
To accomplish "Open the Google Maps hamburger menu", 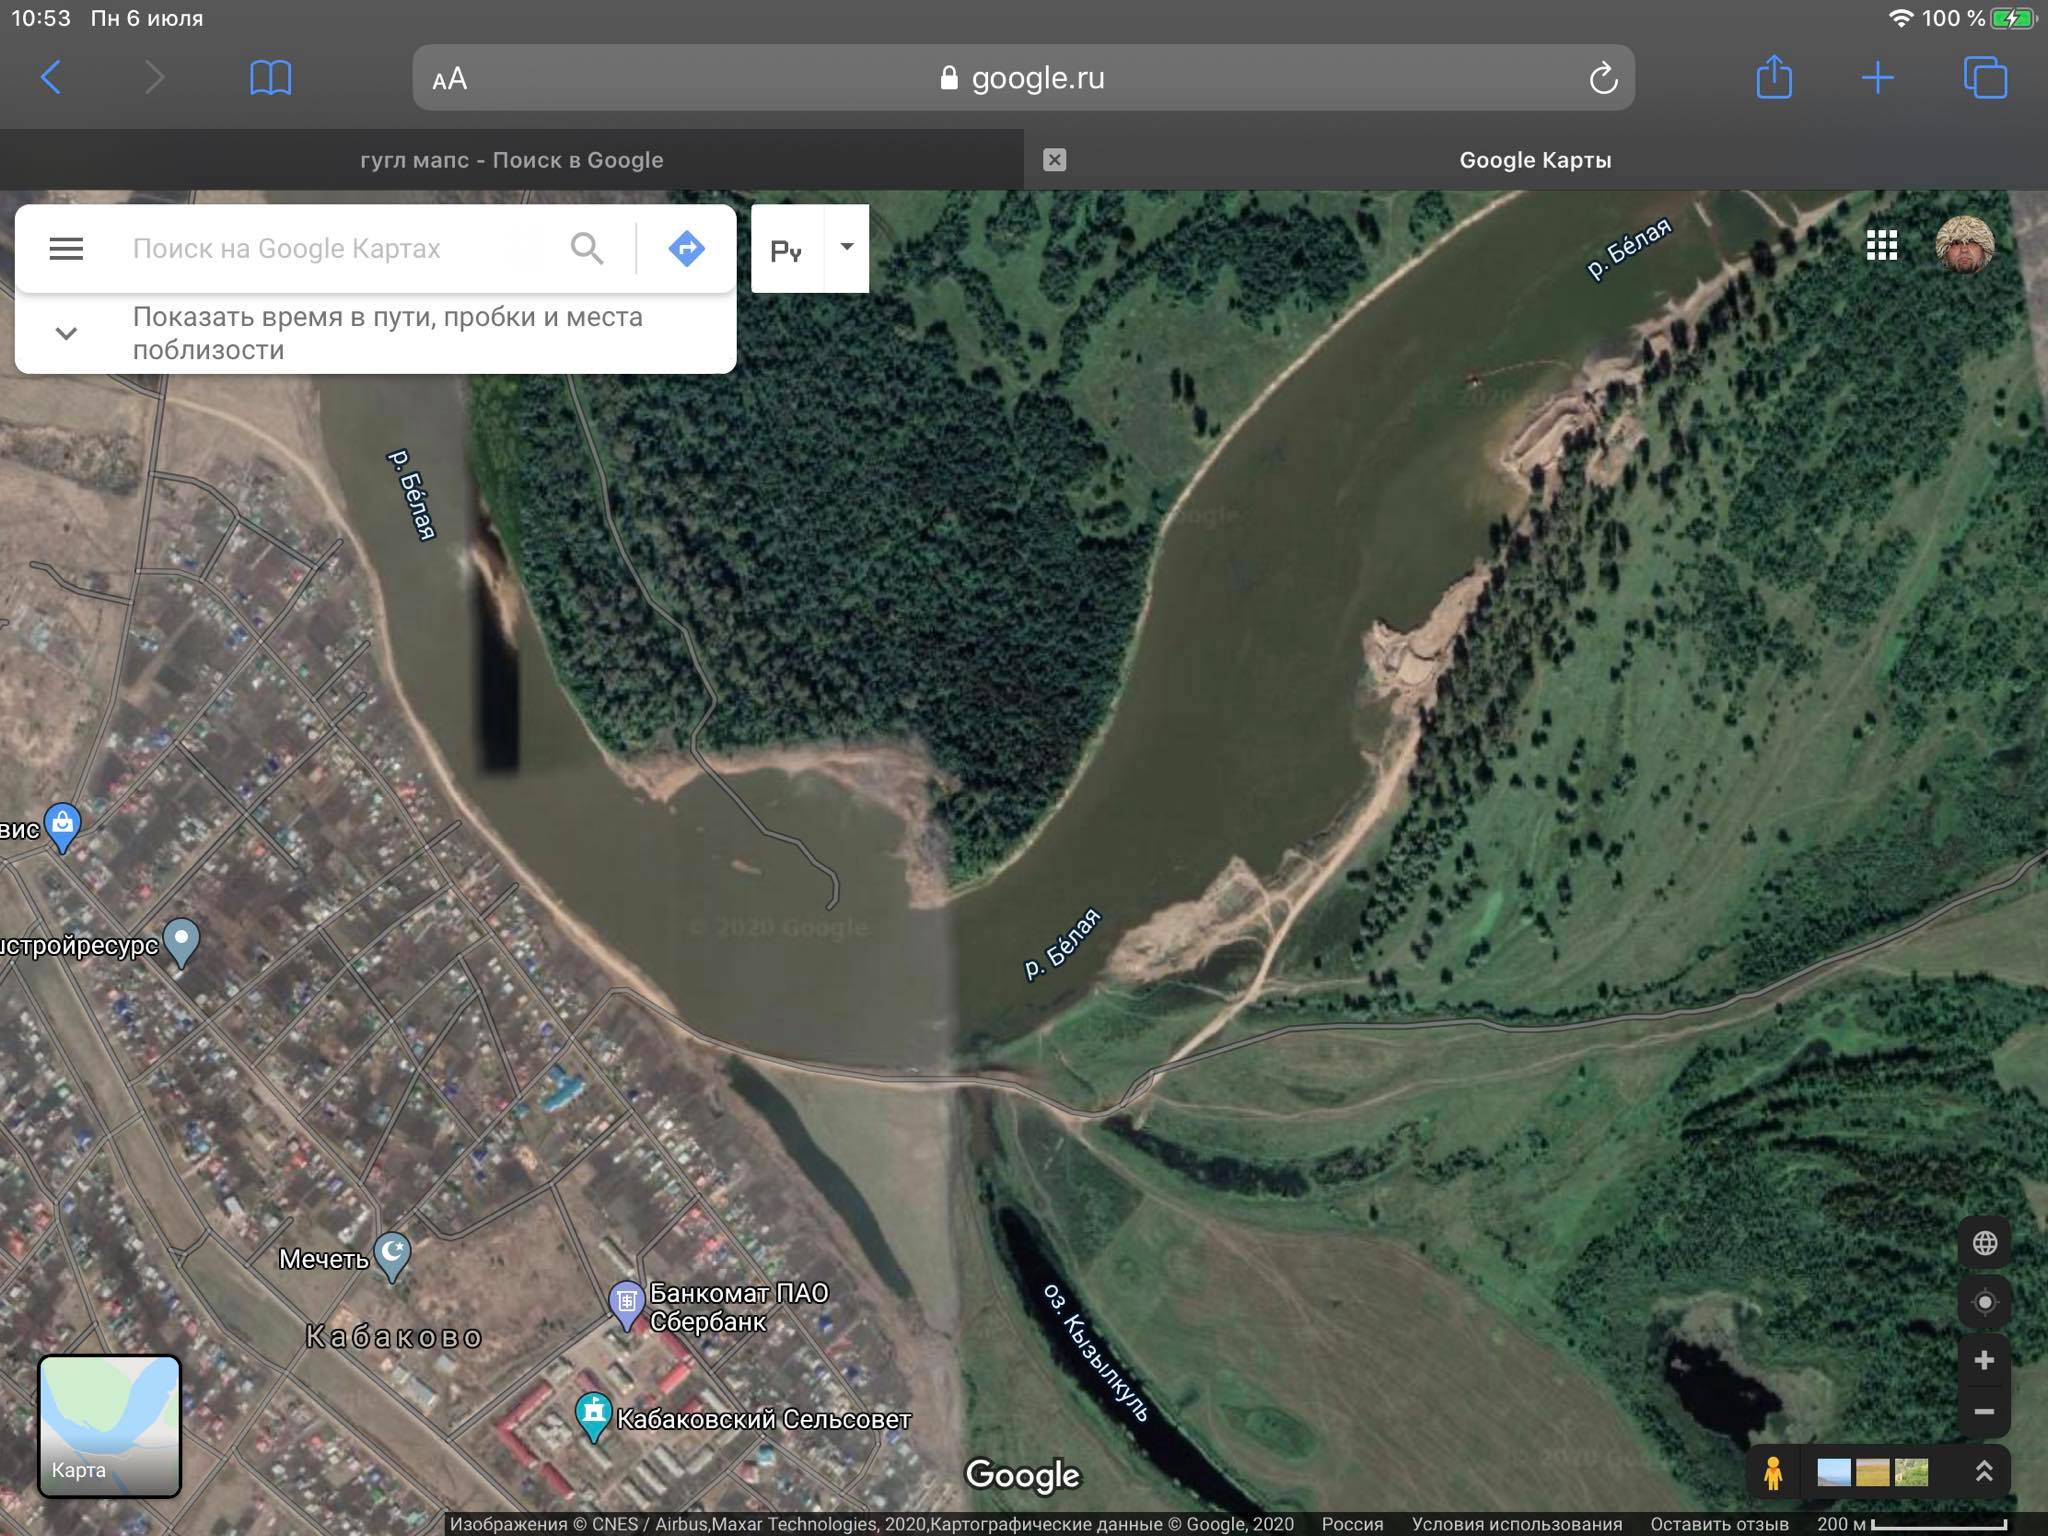I will tap(66, 248).
